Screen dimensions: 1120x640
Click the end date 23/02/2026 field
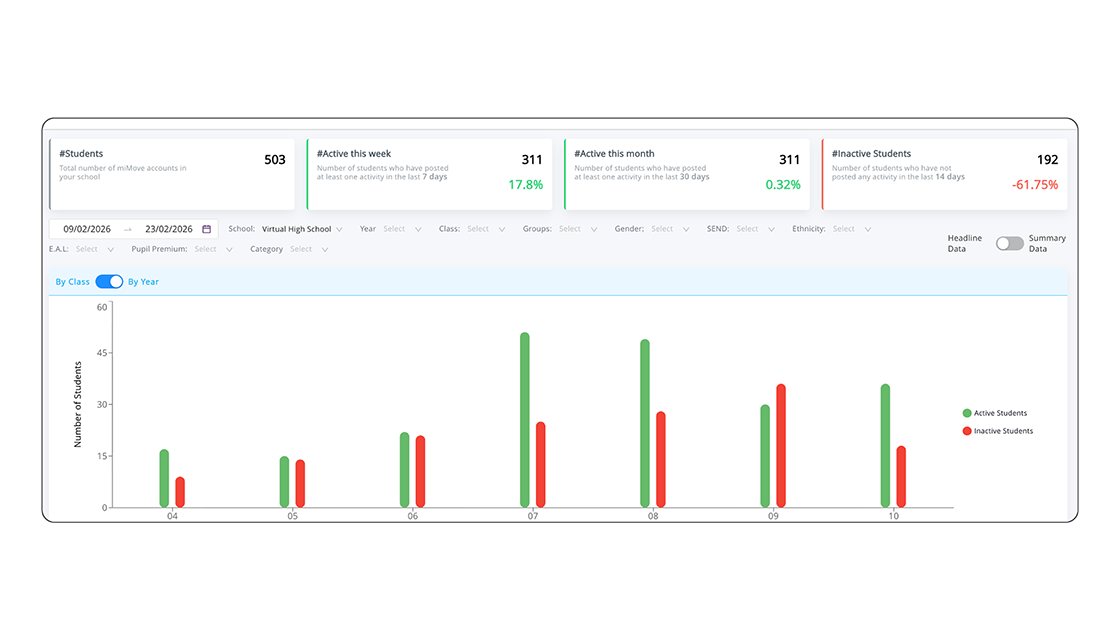tap(169, 229)
